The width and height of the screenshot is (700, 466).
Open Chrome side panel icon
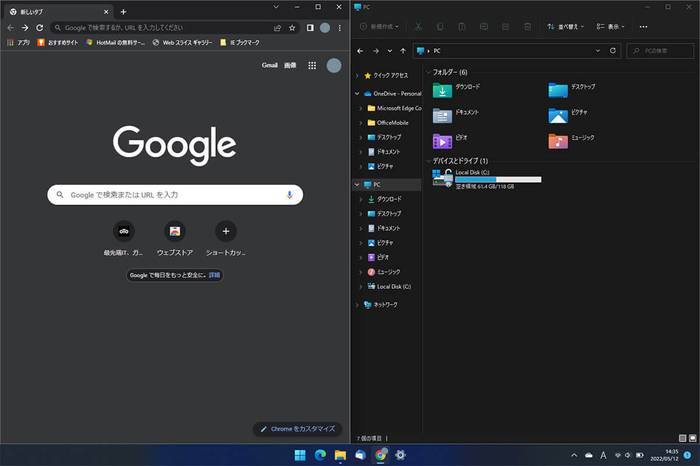point(310,28)
